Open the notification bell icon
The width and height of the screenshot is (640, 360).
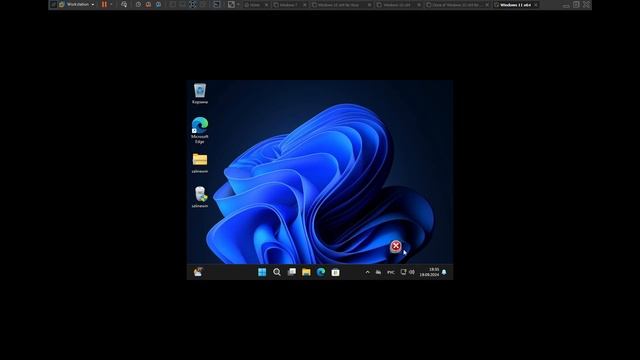click(x=444, y=272)
